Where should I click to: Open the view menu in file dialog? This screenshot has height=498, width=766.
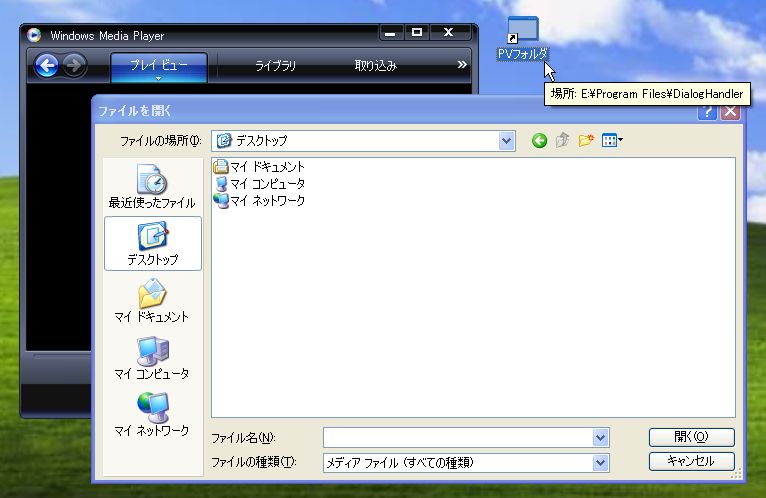[x=612, y=141]
